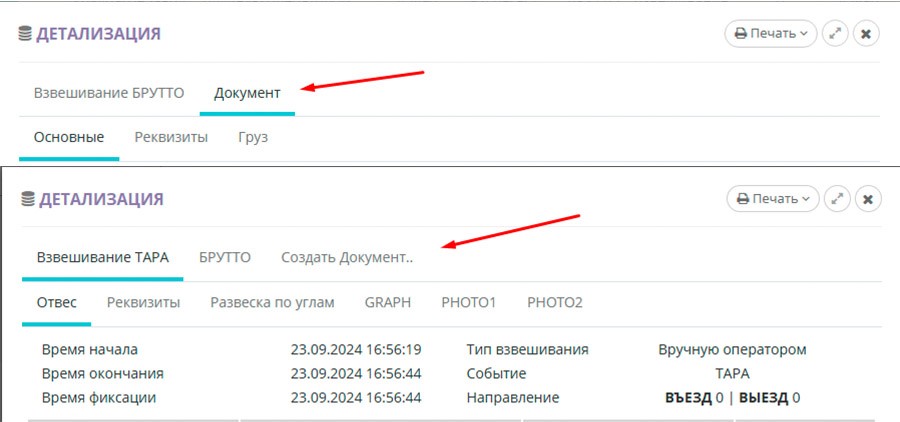This screenshot has width=900, height=422.
Task: Open the Печать dropdown in the upper panel
Action: pyautogui.click(x=770, y=33)
